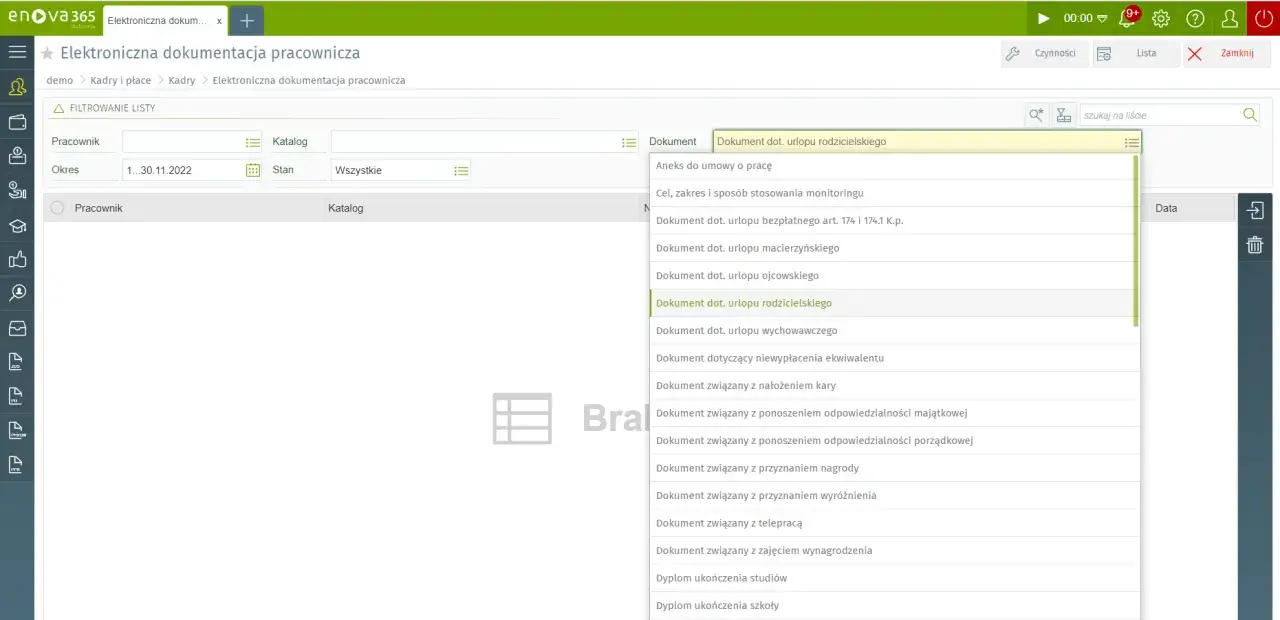1280x620 pixels.
Task: Click the notifications bell icon
Action: click(x=1127, y=18)
